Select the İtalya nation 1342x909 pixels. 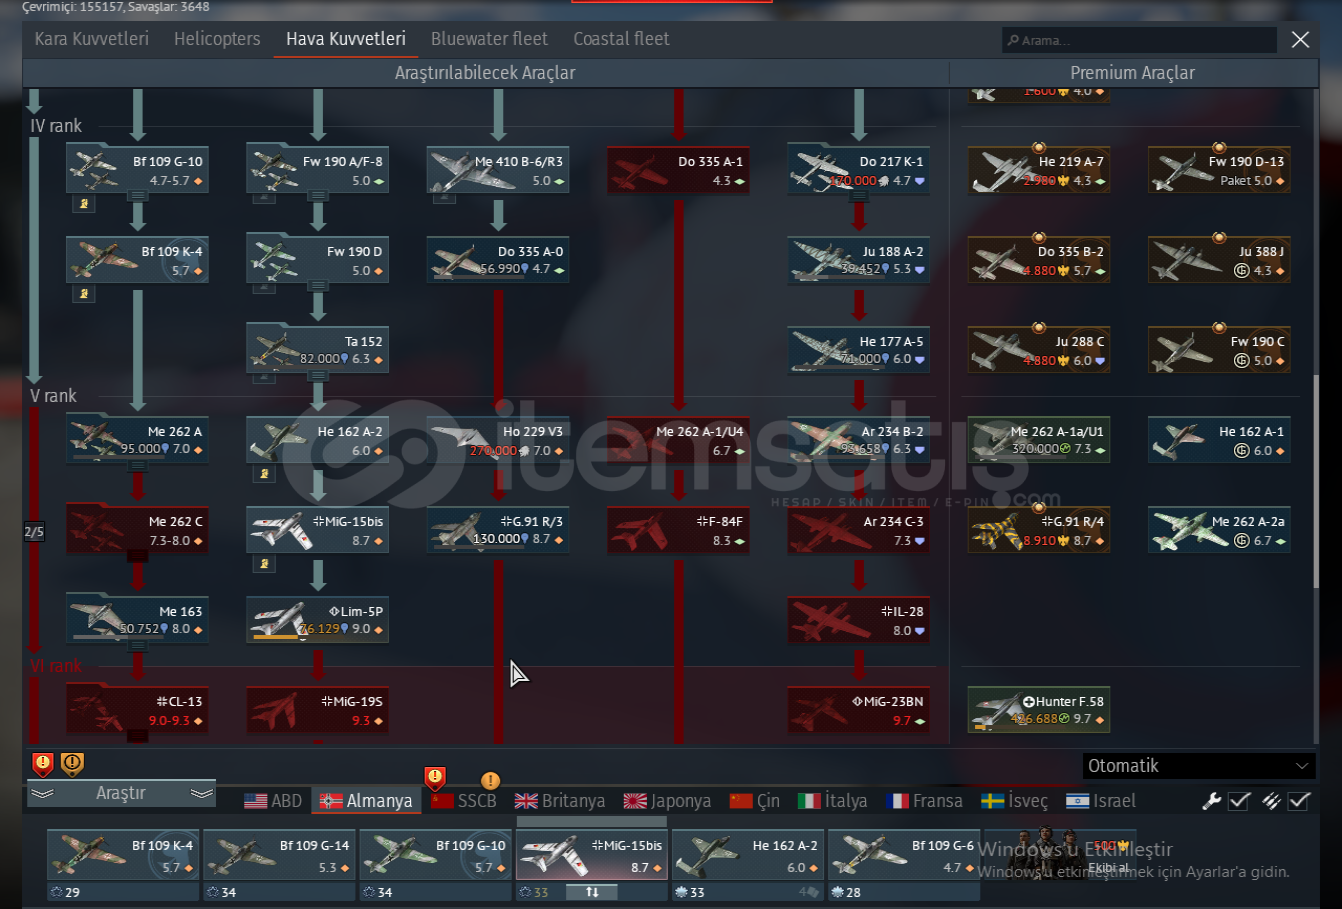tap(832, 801)
